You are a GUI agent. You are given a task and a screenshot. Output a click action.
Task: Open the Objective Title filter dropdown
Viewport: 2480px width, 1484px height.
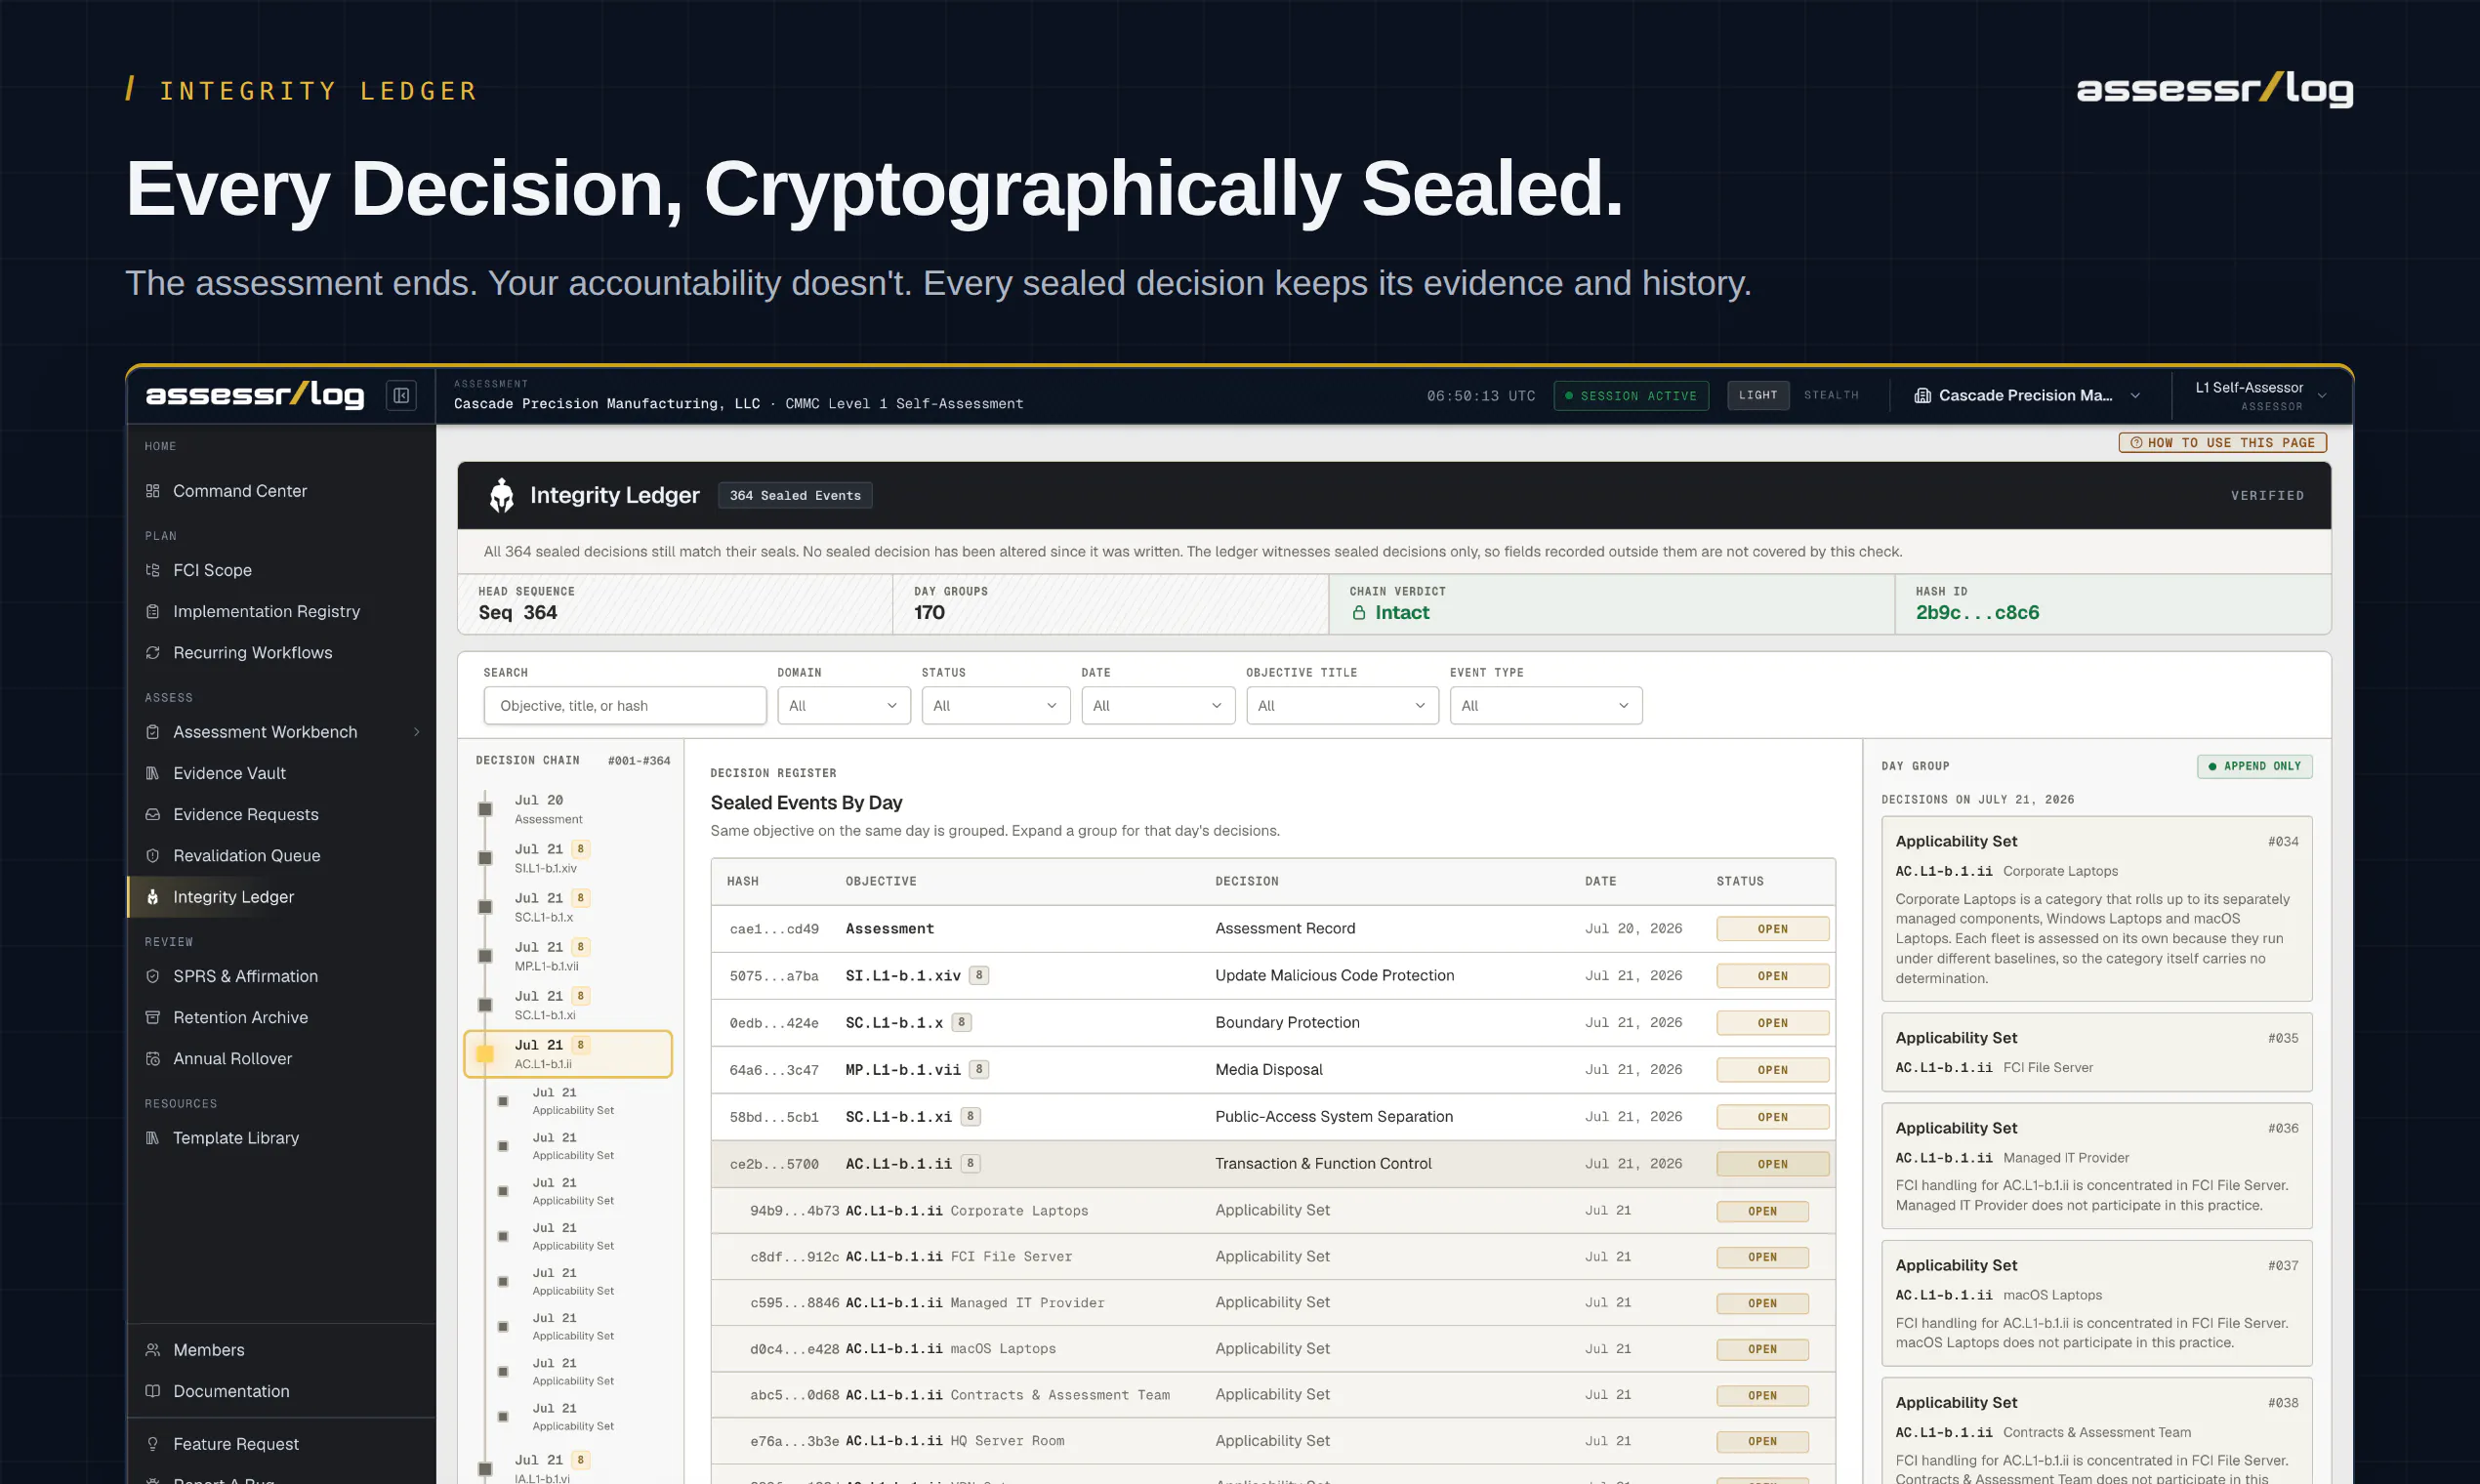pos(1342,706)
